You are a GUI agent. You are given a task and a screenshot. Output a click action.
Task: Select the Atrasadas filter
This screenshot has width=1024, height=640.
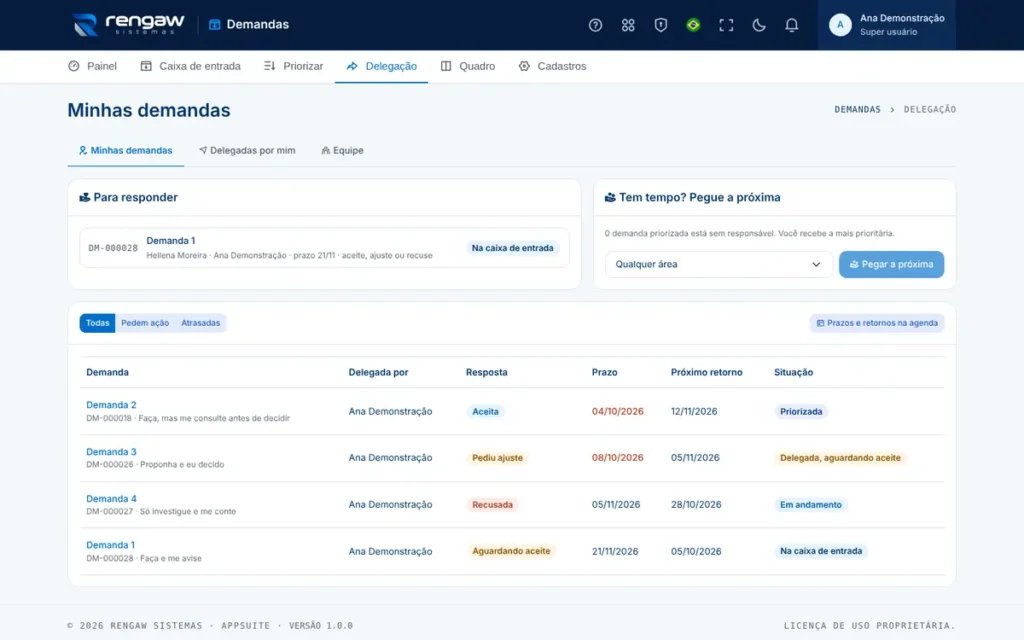coord(200,323)
